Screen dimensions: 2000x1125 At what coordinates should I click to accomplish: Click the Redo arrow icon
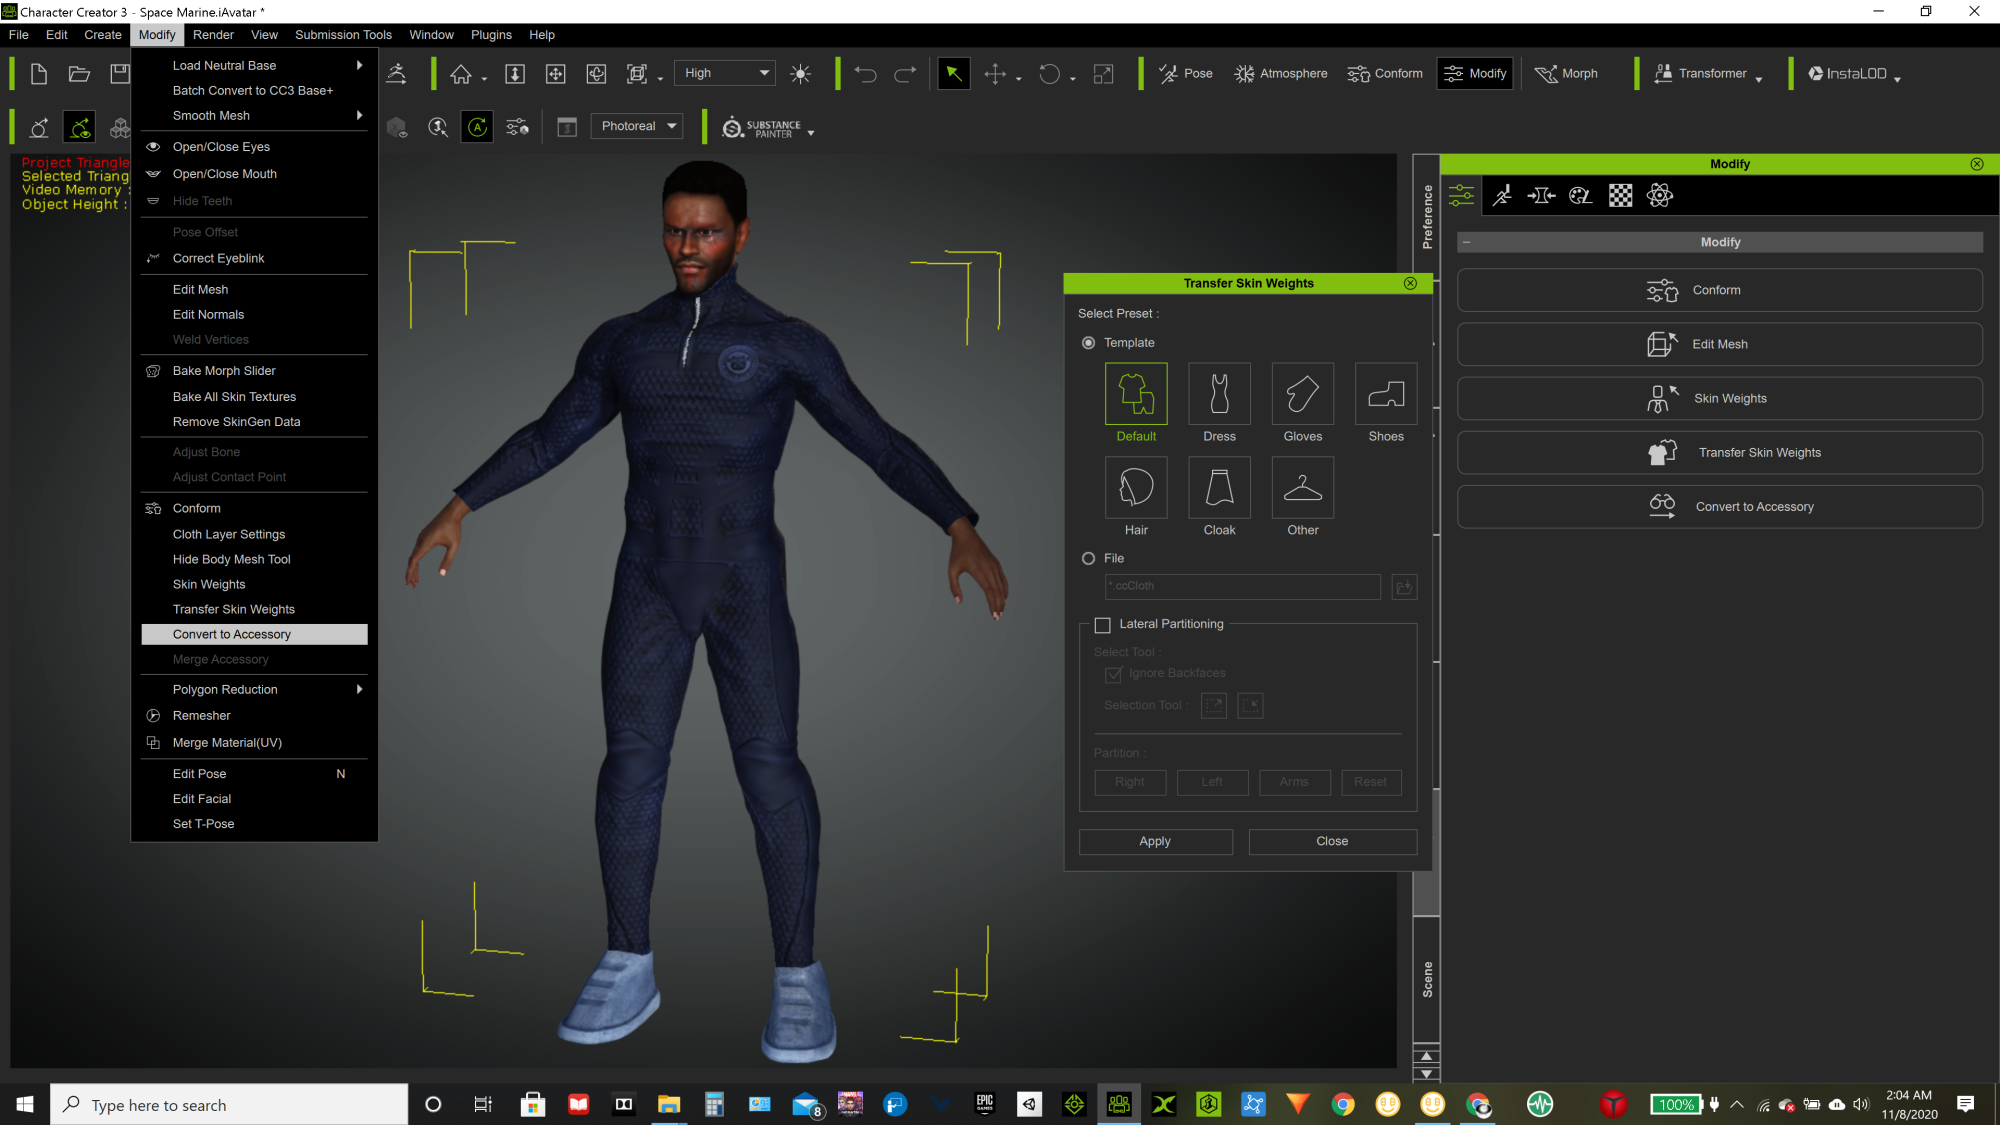[905, 74]
